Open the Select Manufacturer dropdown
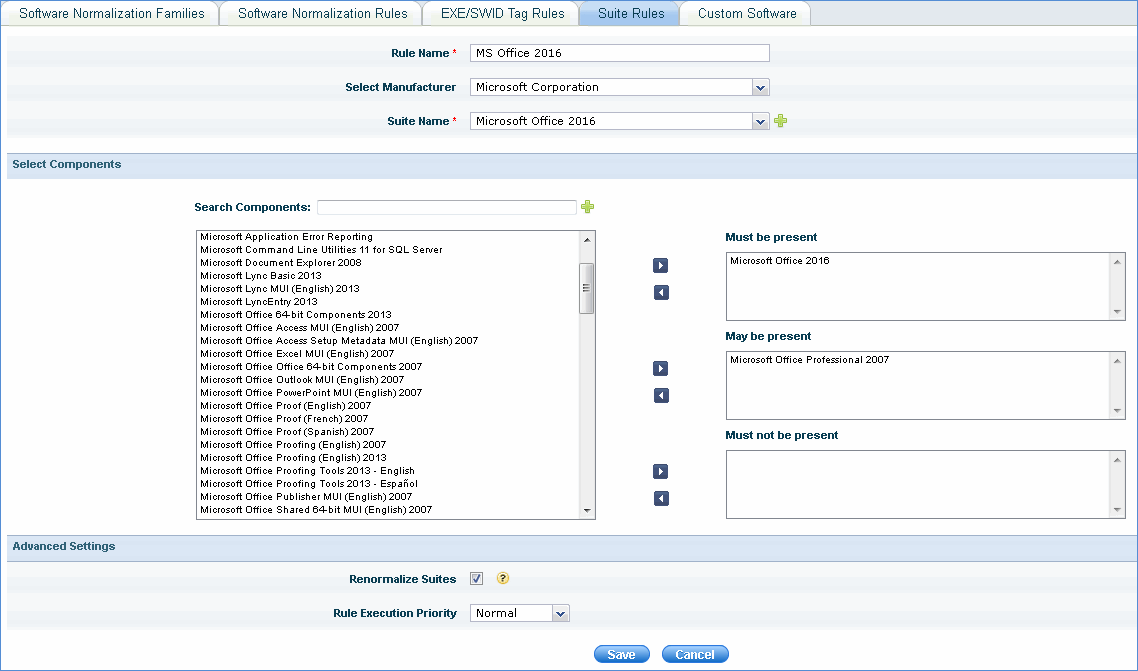The image size is (1138, 671). click(x=761, y=87)
